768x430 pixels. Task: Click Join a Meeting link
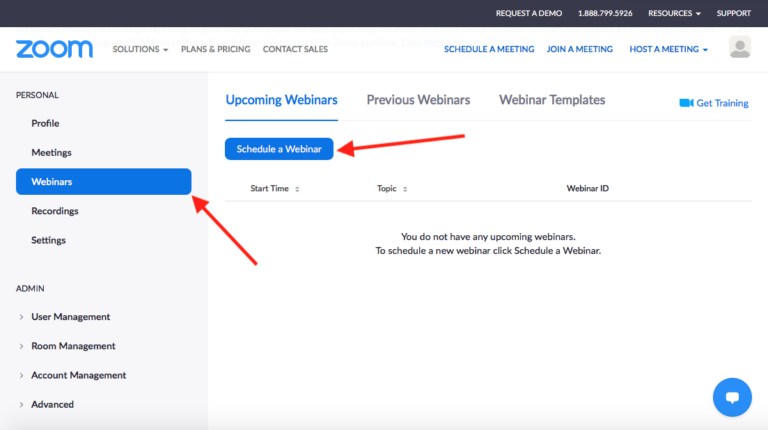579,49
